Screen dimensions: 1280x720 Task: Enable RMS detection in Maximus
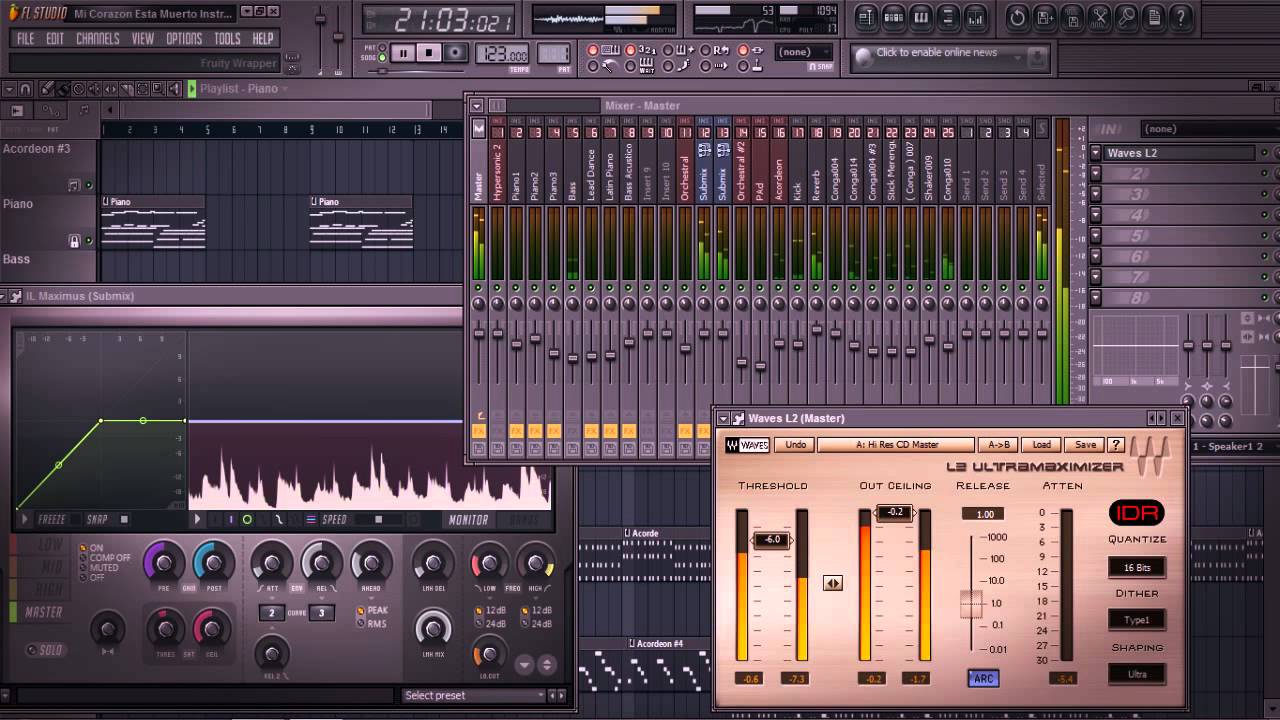pos(372,624)
